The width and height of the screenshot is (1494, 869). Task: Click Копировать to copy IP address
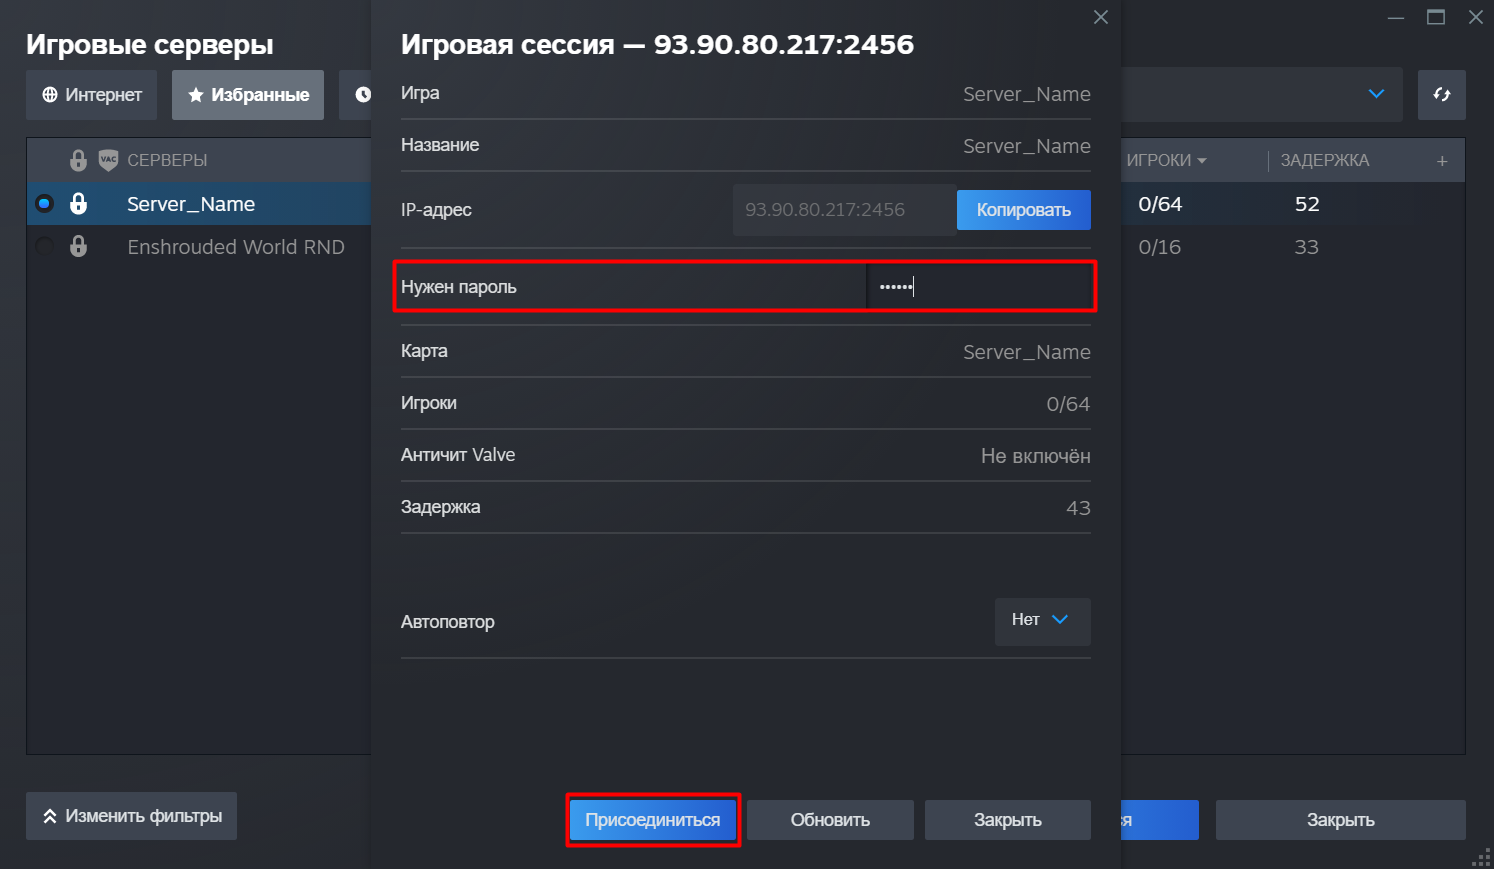(x=1024, y=210)
